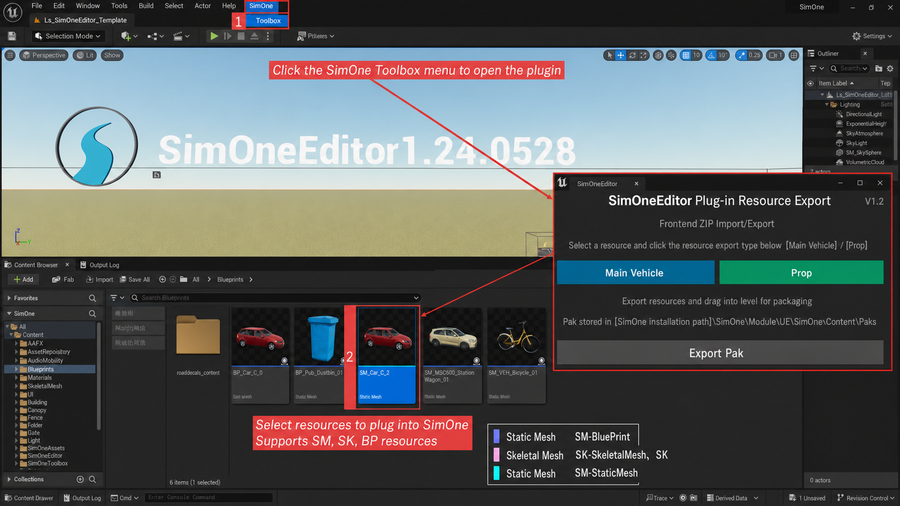Open grid snap value 10

[696, 55]
